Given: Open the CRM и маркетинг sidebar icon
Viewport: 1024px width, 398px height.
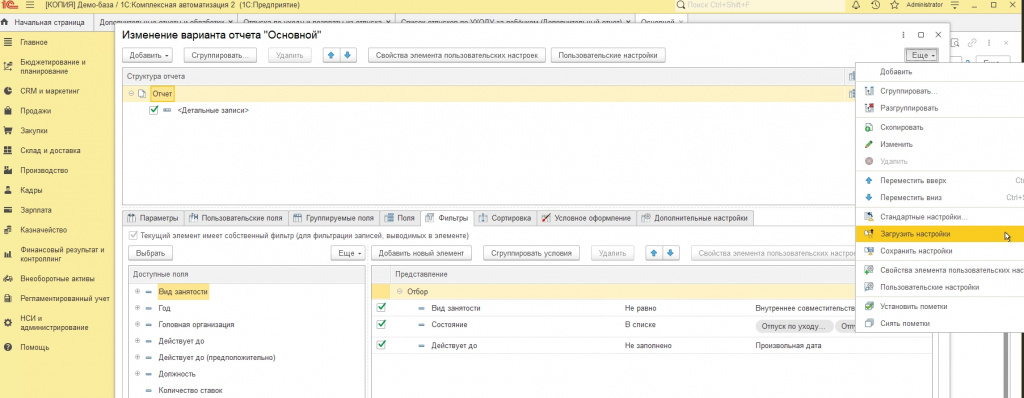Looking at the screenshot, I should coord(8,91).
